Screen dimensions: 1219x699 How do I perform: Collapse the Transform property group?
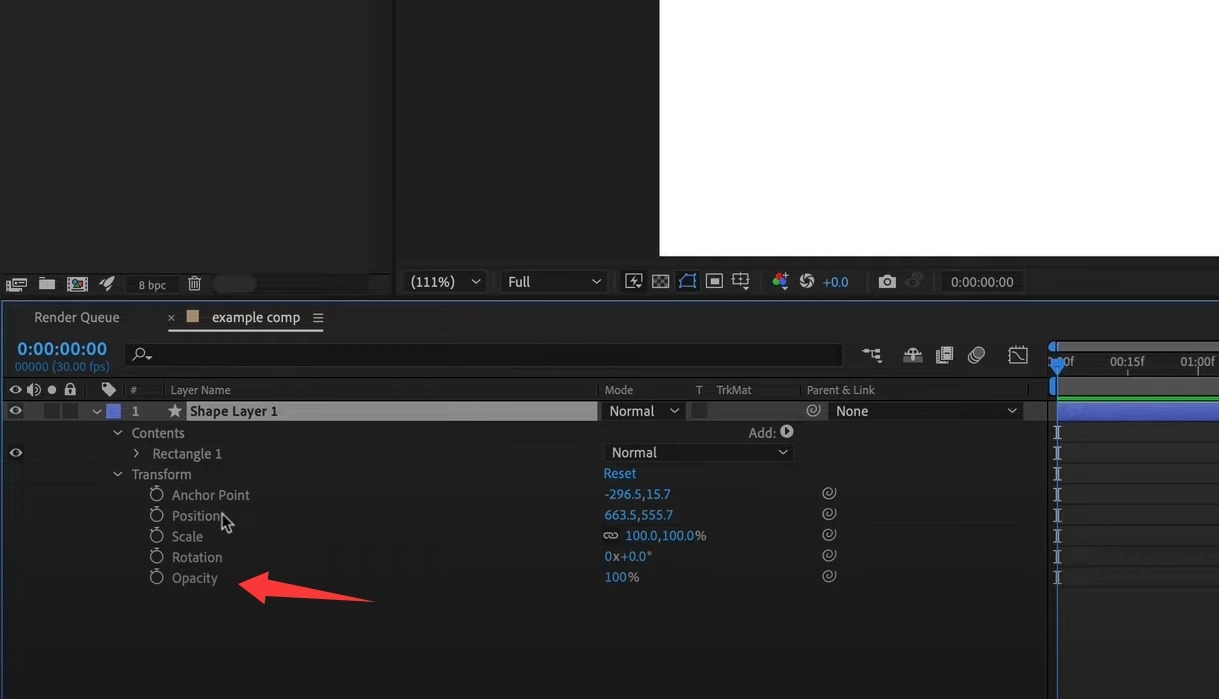click(118, 475)
